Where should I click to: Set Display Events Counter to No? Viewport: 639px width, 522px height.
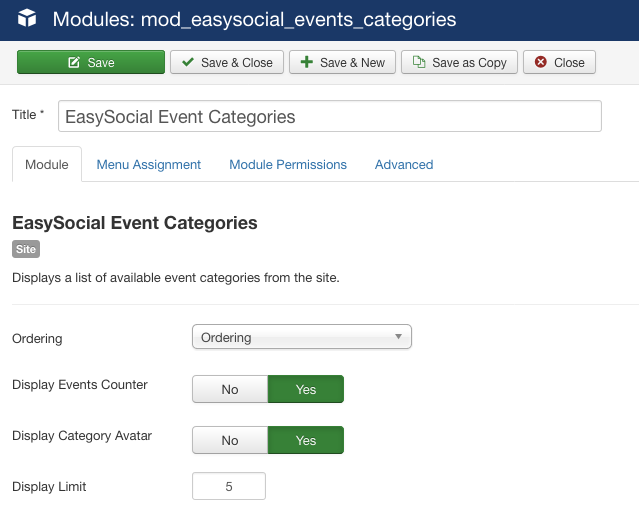click(230, 389)
